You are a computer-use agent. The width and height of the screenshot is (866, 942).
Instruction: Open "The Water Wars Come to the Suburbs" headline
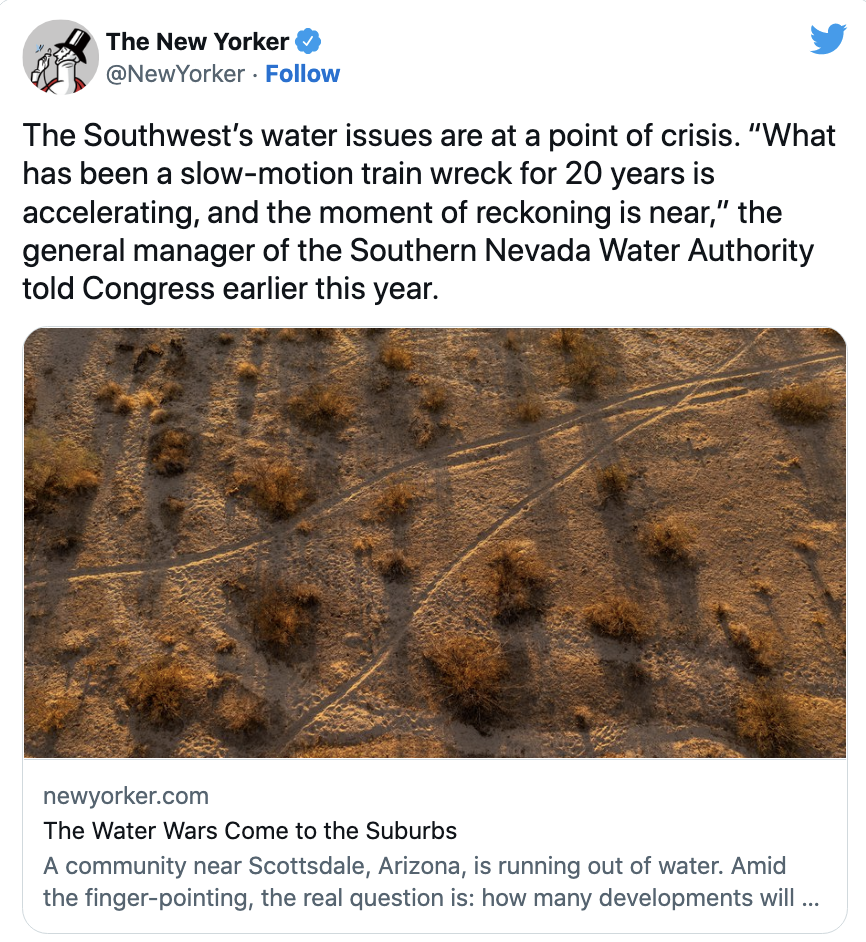[250, 830]
